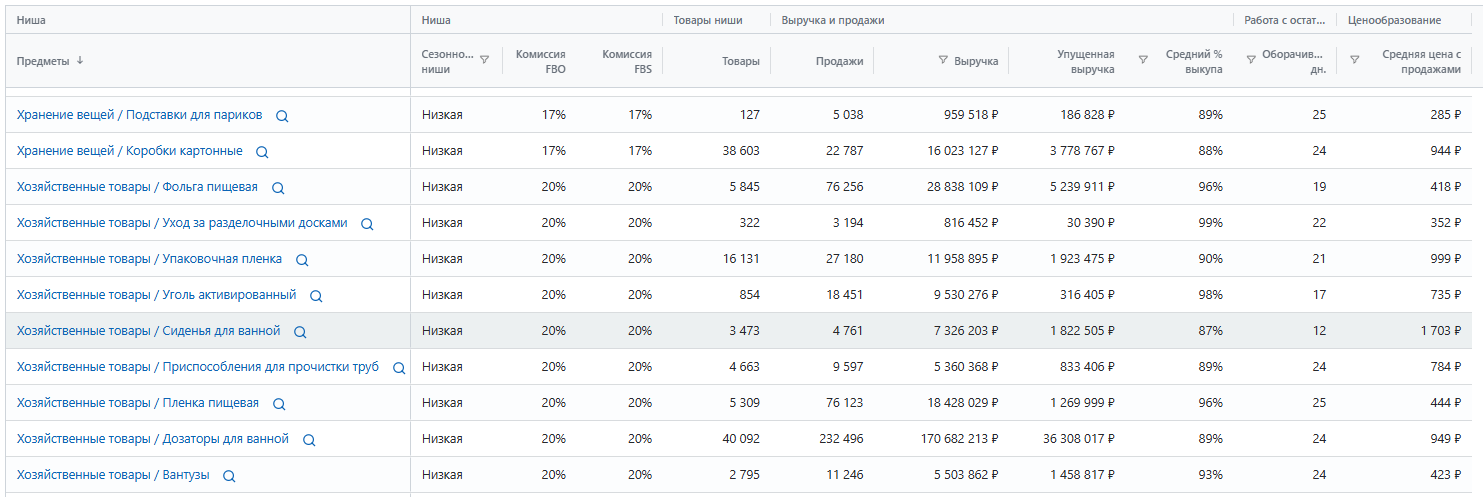Click search icon beside Вантузы
Screen dimensions: 1483x497
pos(229,476)
